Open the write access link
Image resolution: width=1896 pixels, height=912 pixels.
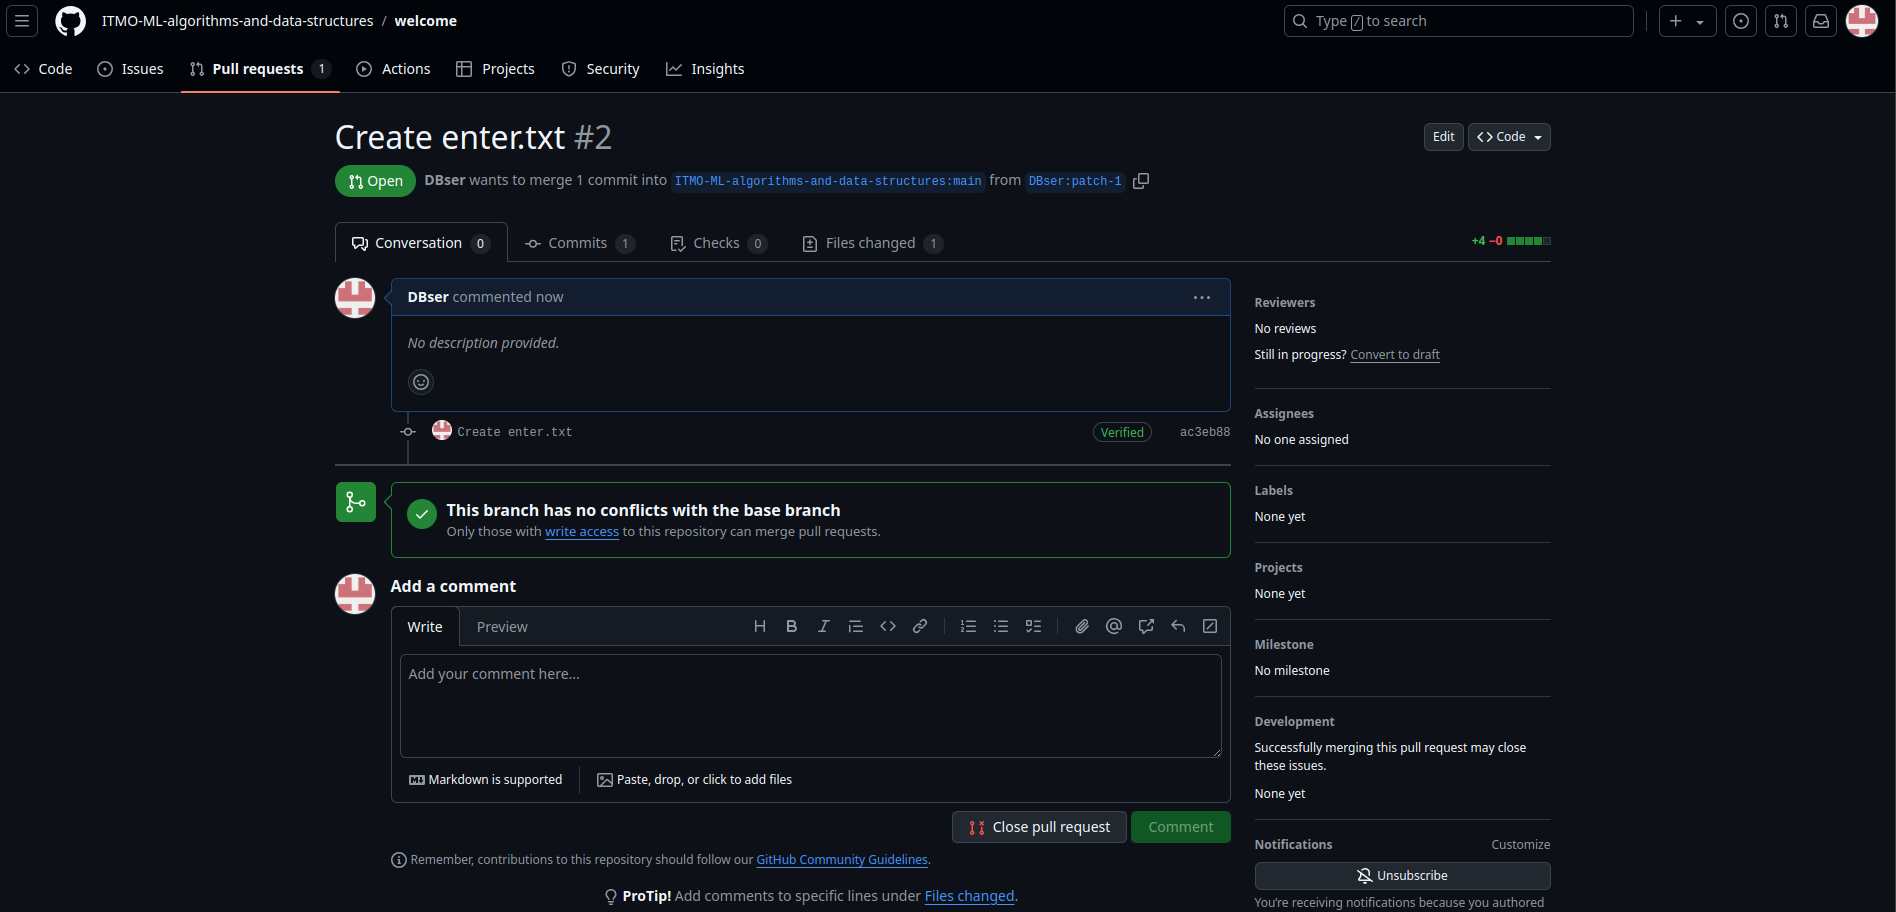(x=582, y=532)
